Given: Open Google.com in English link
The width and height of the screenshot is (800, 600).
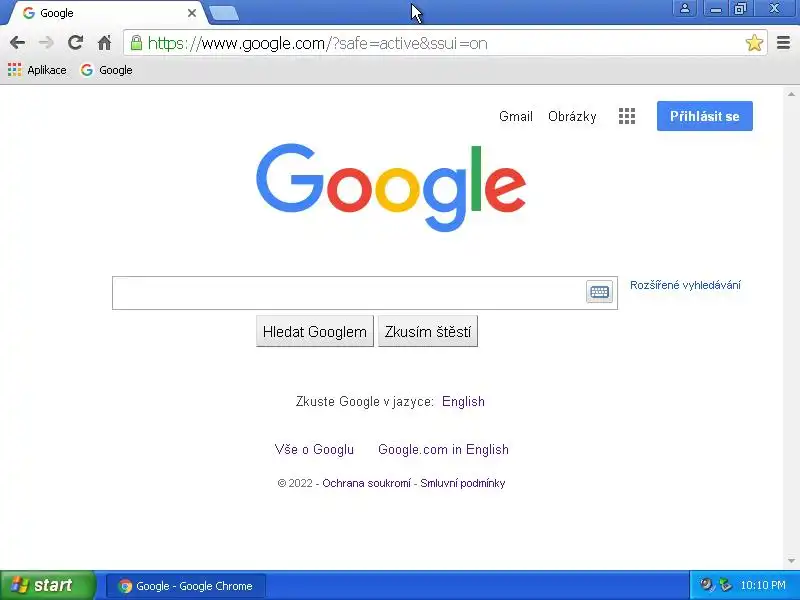Looking at the screenshot, I should 443,449.
